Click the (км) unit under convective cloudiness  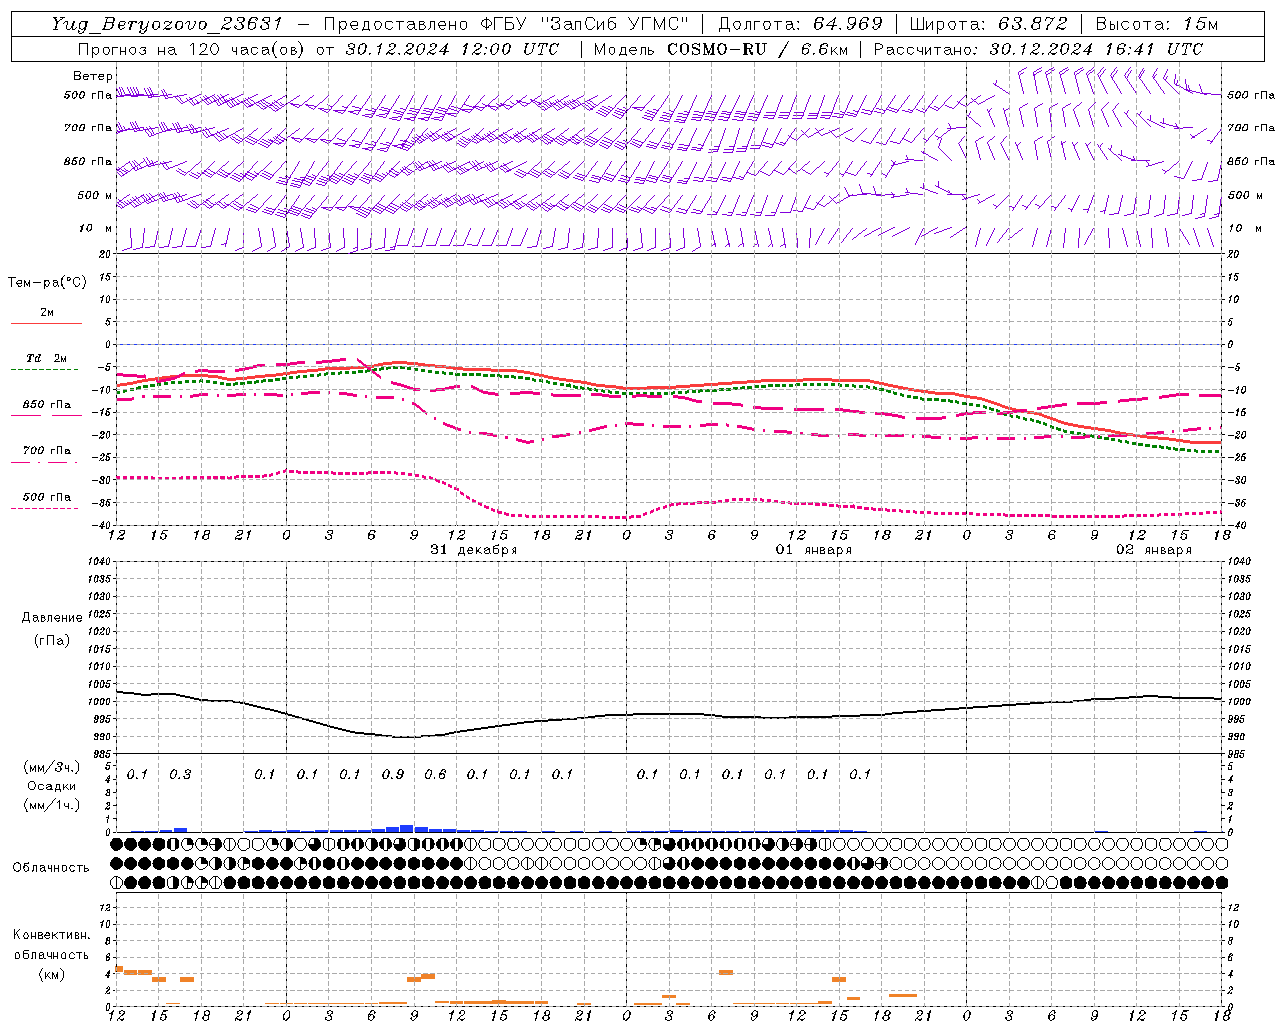pyautogui.click(x=51, y=974)
